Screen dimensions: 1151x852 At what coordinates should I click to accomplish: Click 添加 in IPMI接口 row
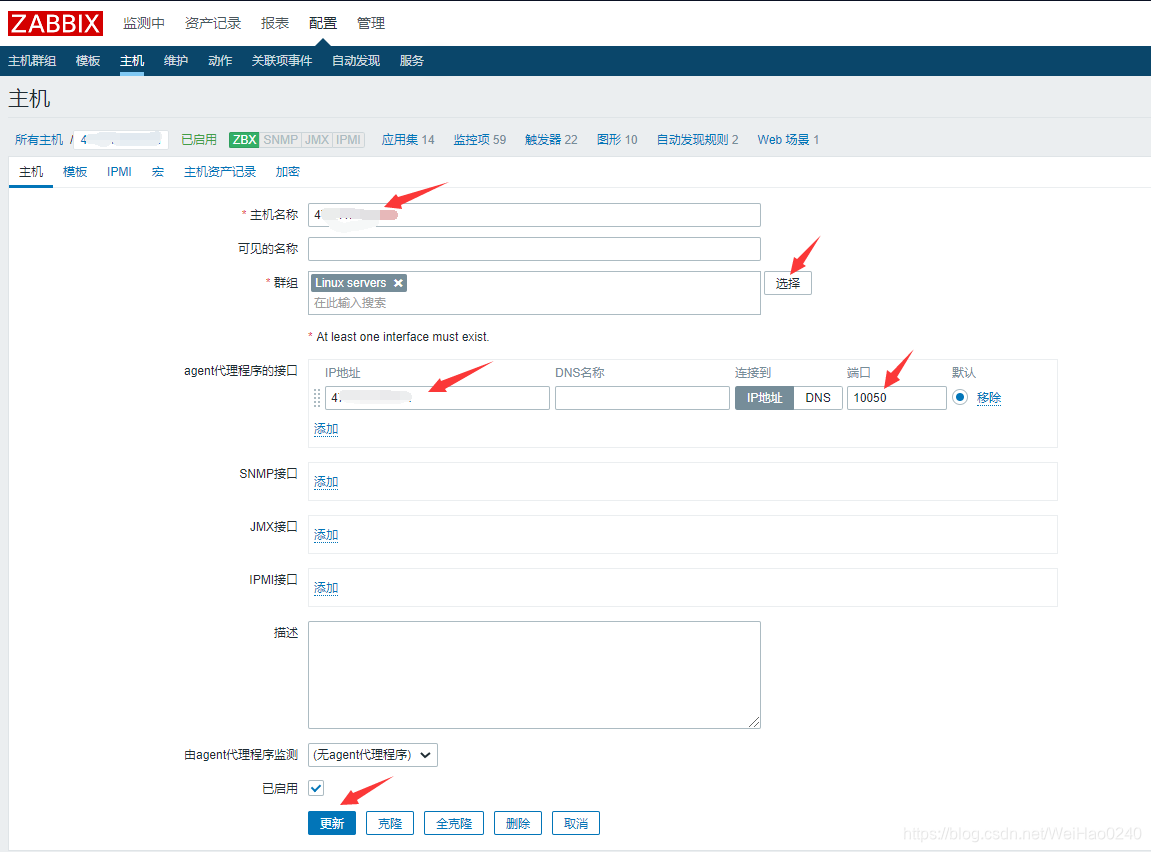326,588
